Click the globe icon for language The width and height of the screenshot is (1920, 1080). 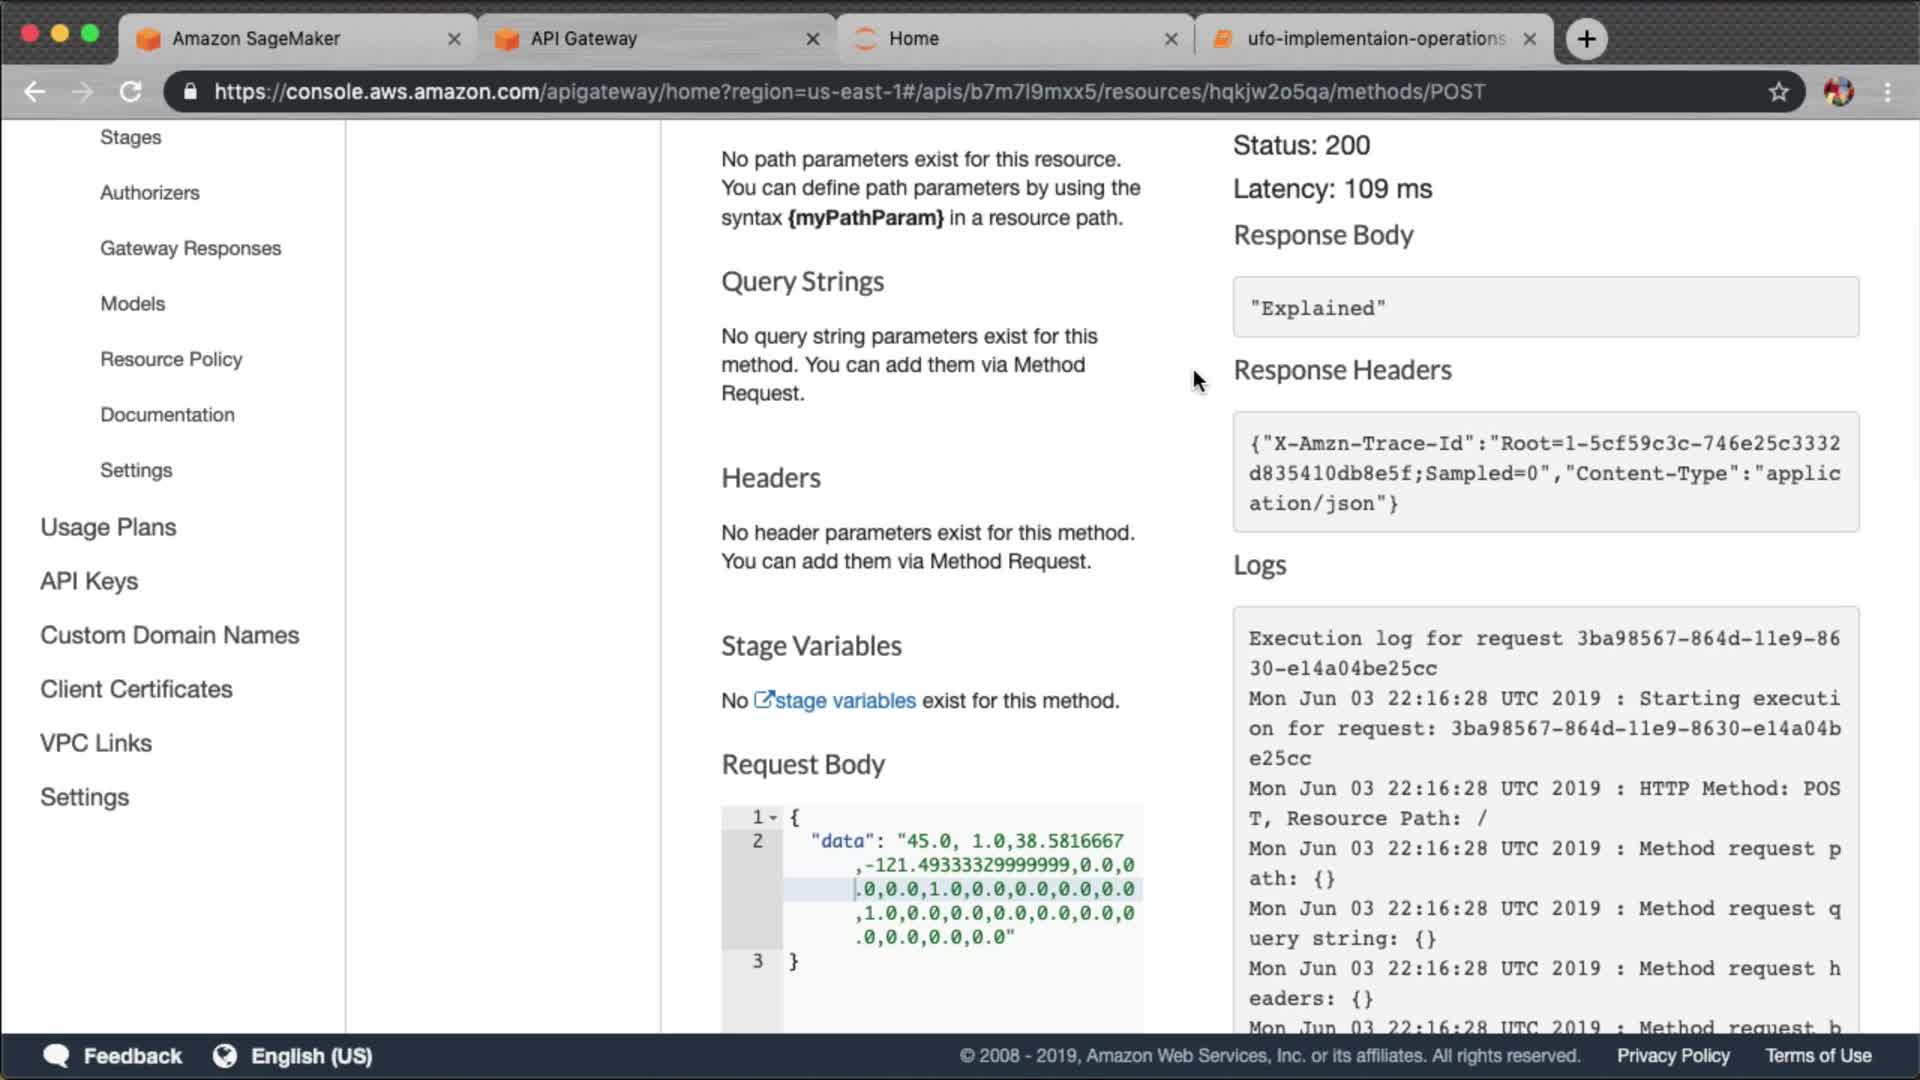(225, 1056)
